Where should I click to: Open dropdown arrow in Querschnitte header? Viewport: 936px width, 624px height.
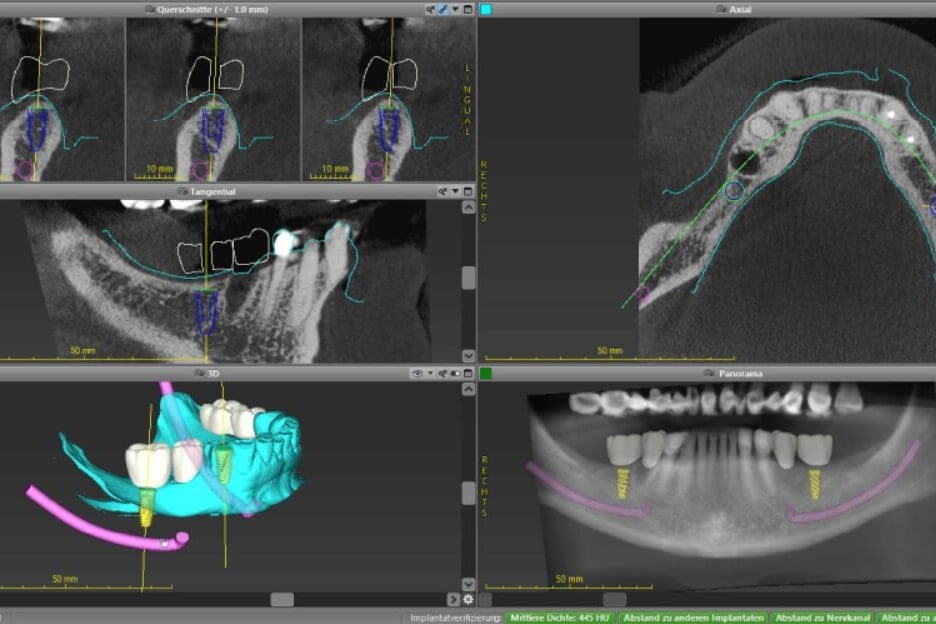click(x=455, y=9)
